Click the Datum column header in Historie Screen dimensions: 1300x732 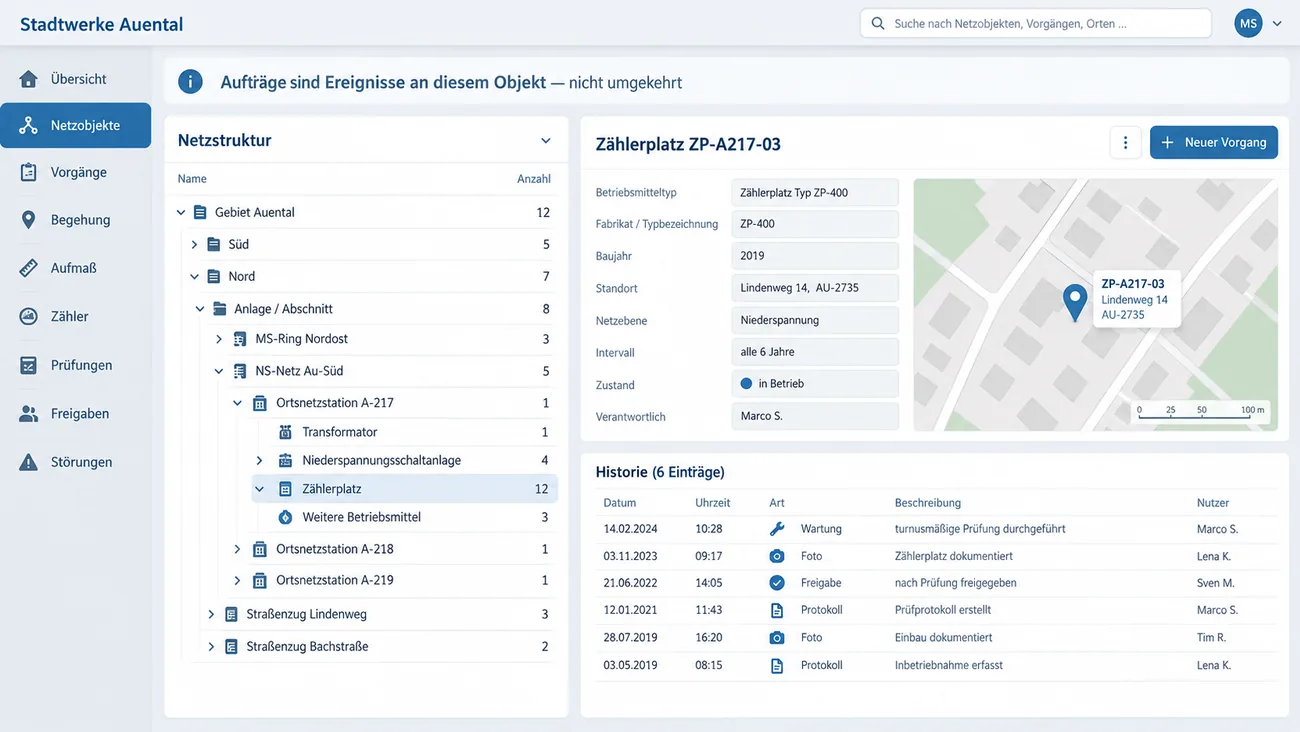(x=620, y=503)
